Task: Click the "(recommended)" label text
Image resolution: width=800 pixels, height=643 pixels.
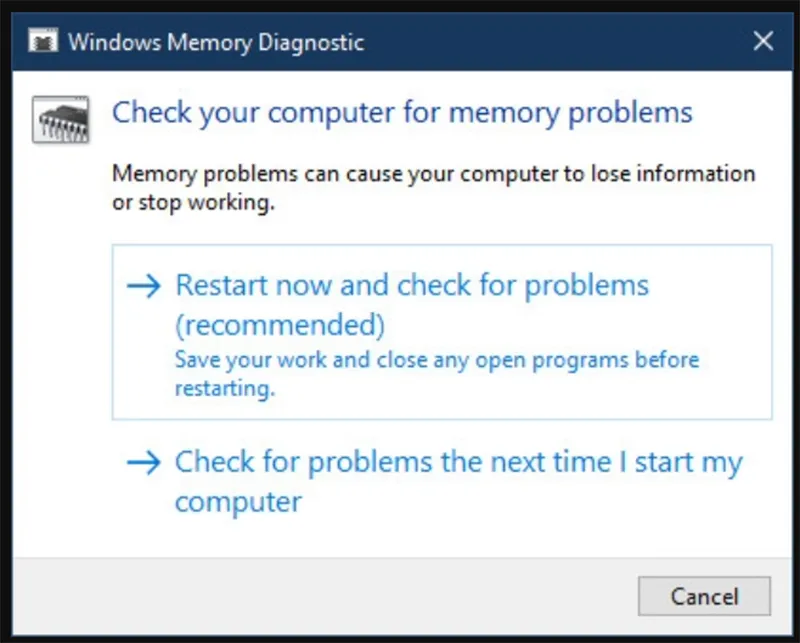Action: point(280,325)
